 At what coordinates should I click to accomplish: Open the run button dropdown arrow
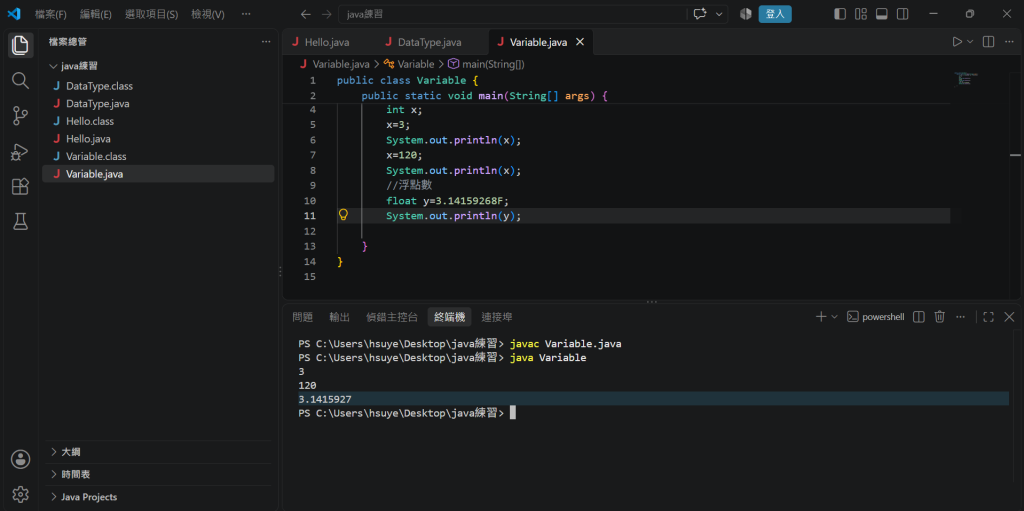click(x=970, y=42)
